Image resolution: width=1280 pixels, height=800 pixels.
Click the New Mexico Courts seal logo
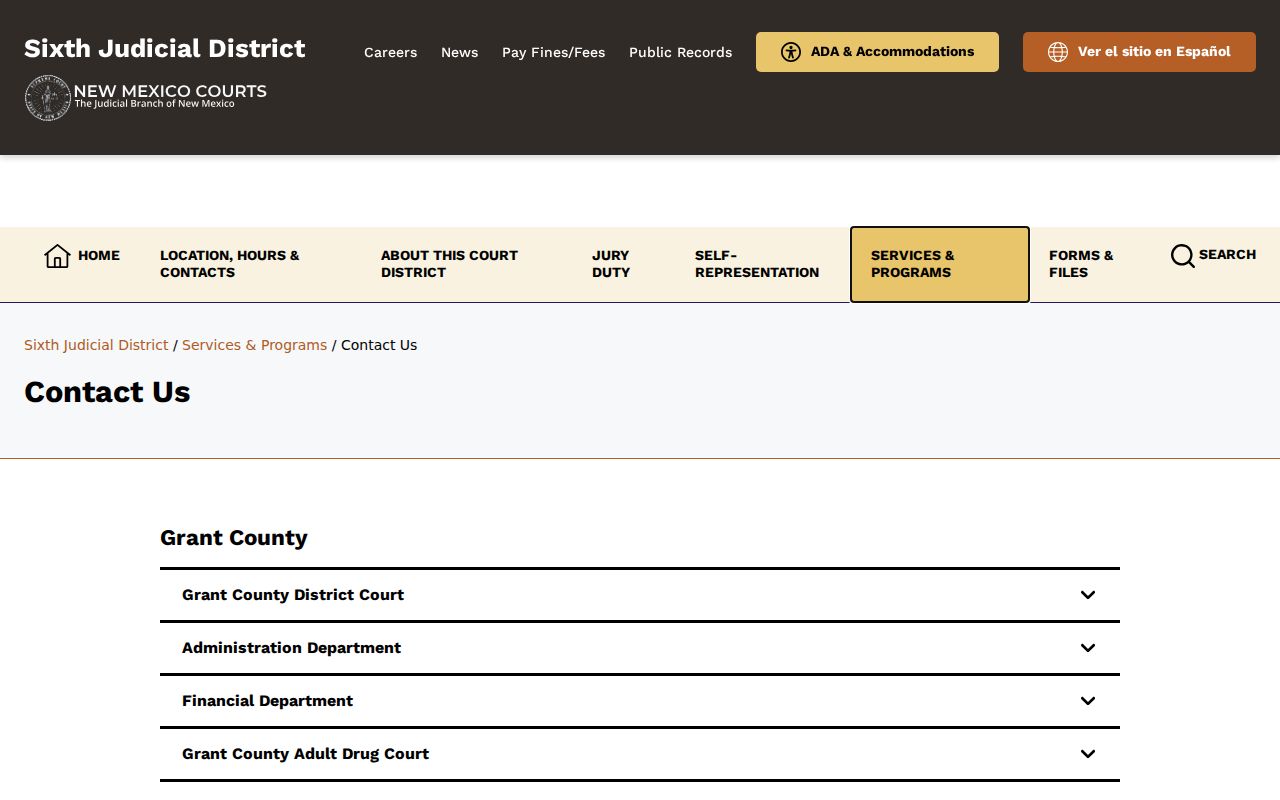(x=47, y=98)
